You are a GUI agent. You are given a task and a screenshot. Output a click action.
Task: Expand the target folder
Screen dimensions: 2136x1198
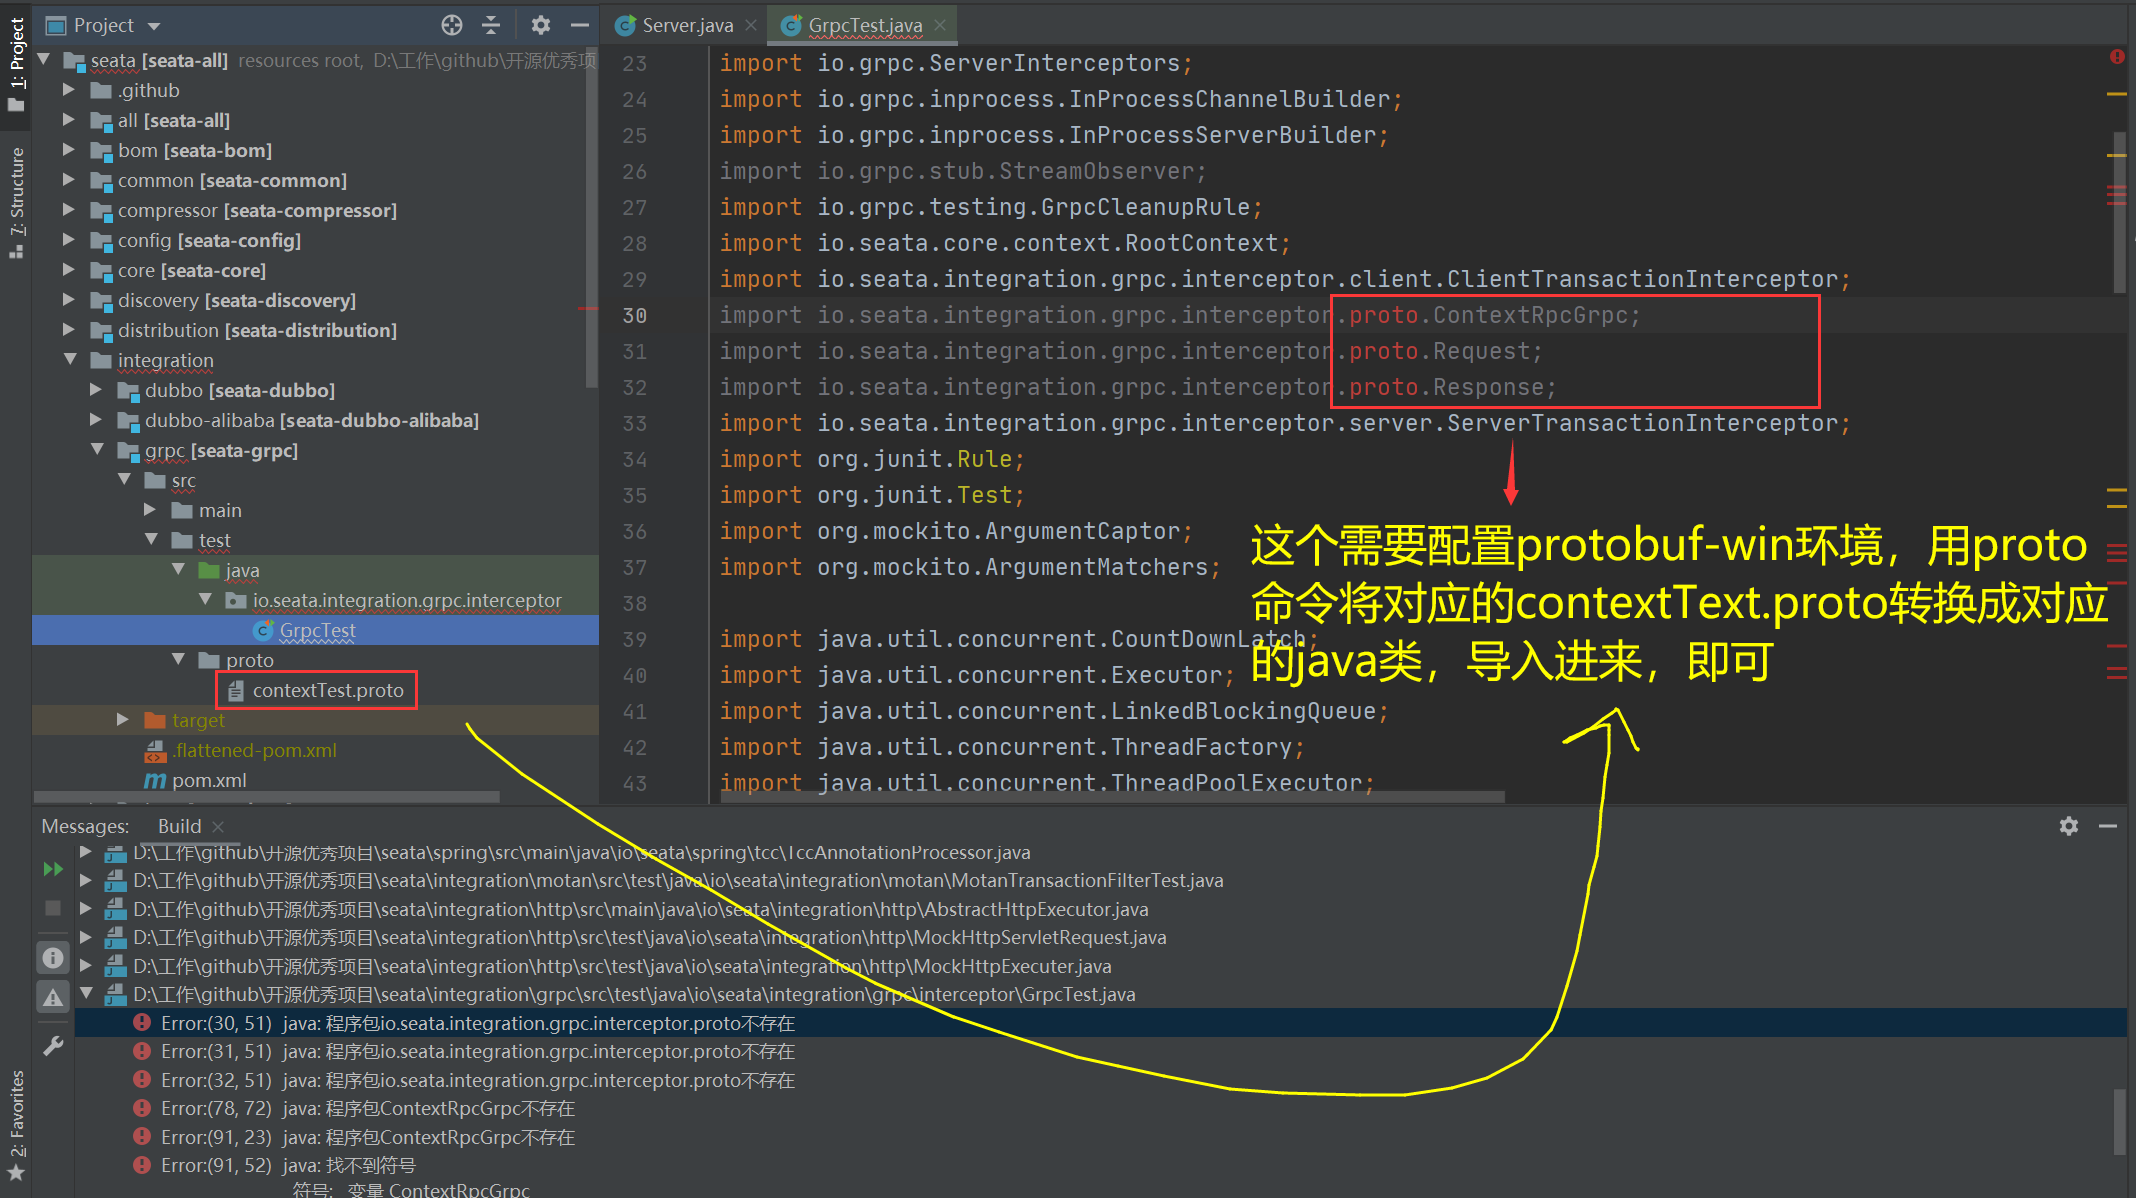(x=122, y=719)
